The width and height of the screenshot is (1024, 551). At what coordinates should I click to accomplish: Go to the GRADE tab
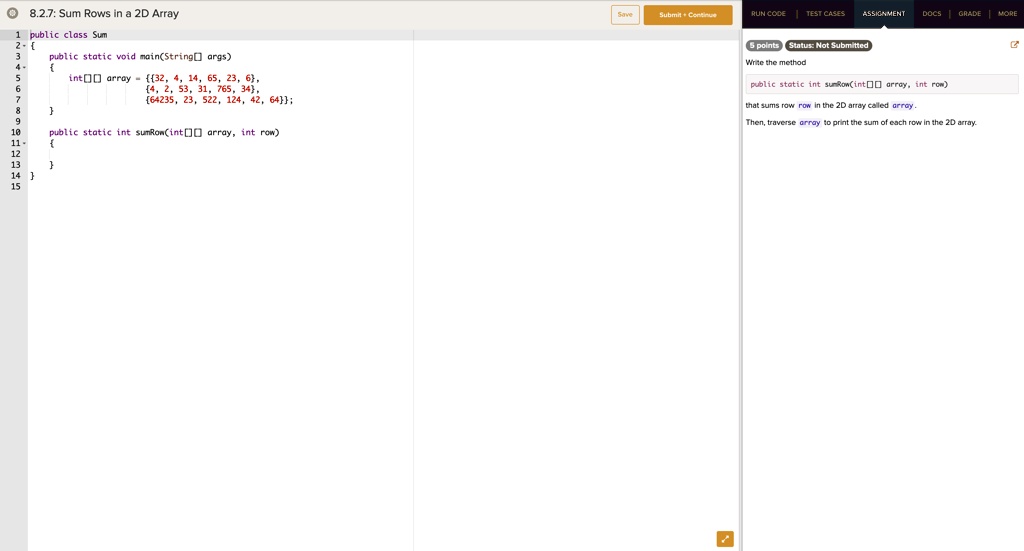pos(969,14)
